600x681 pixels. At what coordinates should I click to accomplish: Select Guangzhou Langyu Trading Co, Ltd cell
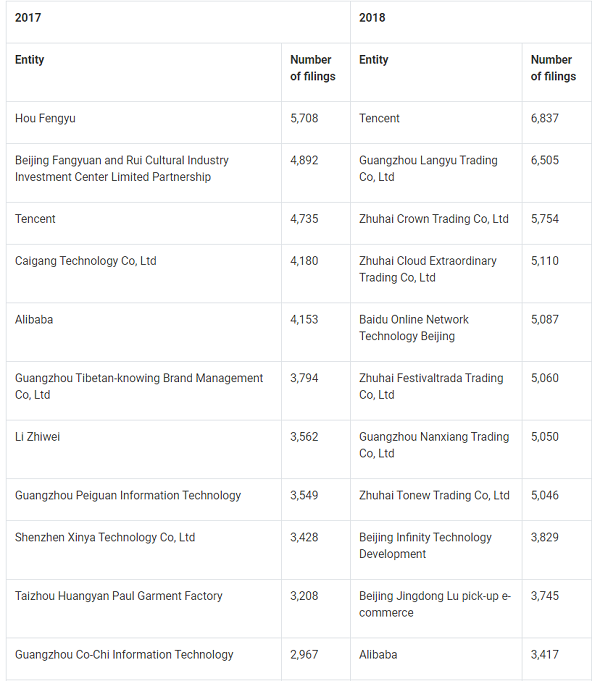pyautogui.click(x=428, y=169)
